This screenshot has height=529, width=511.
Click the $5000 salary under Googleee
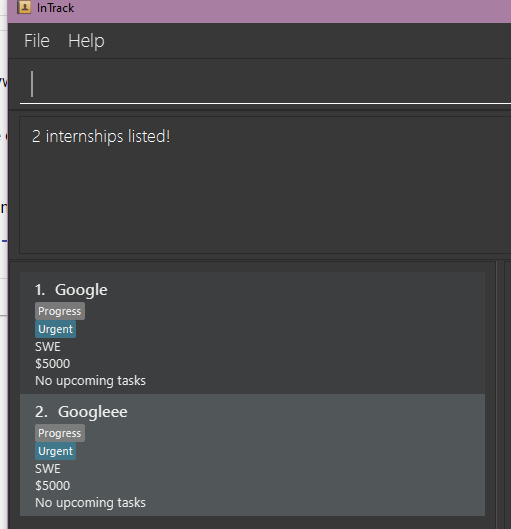coord(53,486)
